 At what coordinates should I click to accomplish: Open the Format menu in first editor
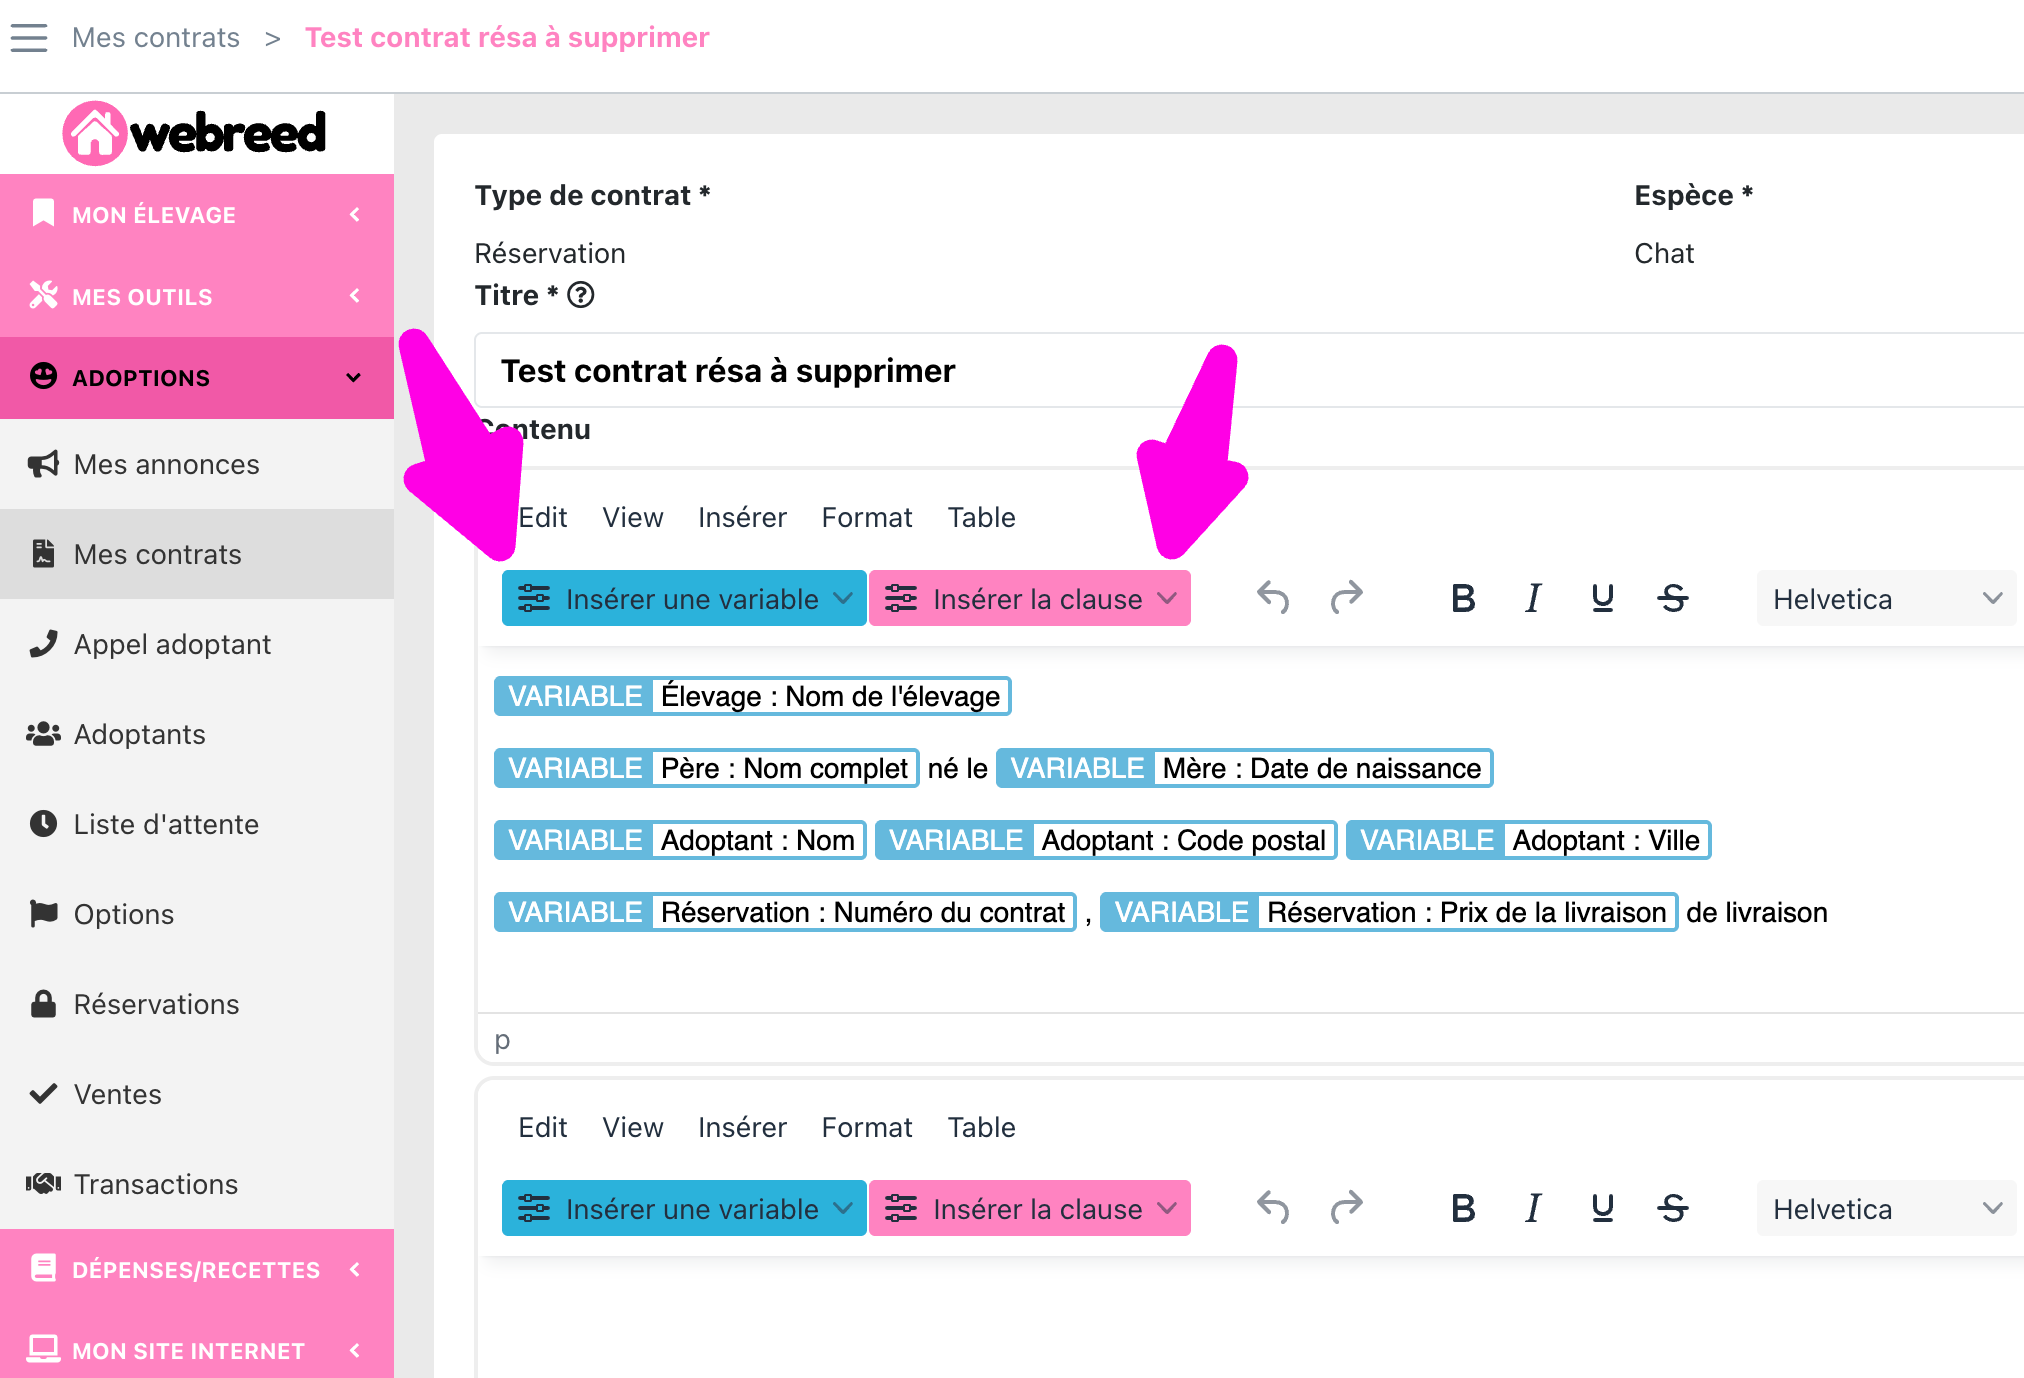(x=866, y=517)
